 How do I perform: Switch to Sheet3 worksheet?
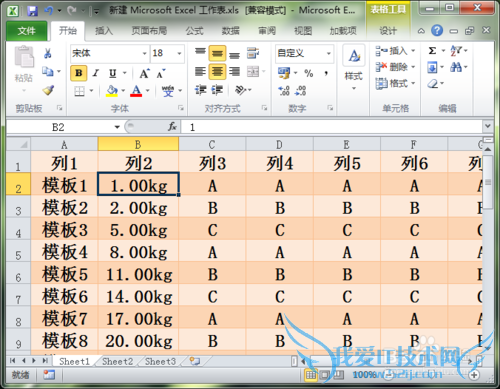tap(160, 362)
